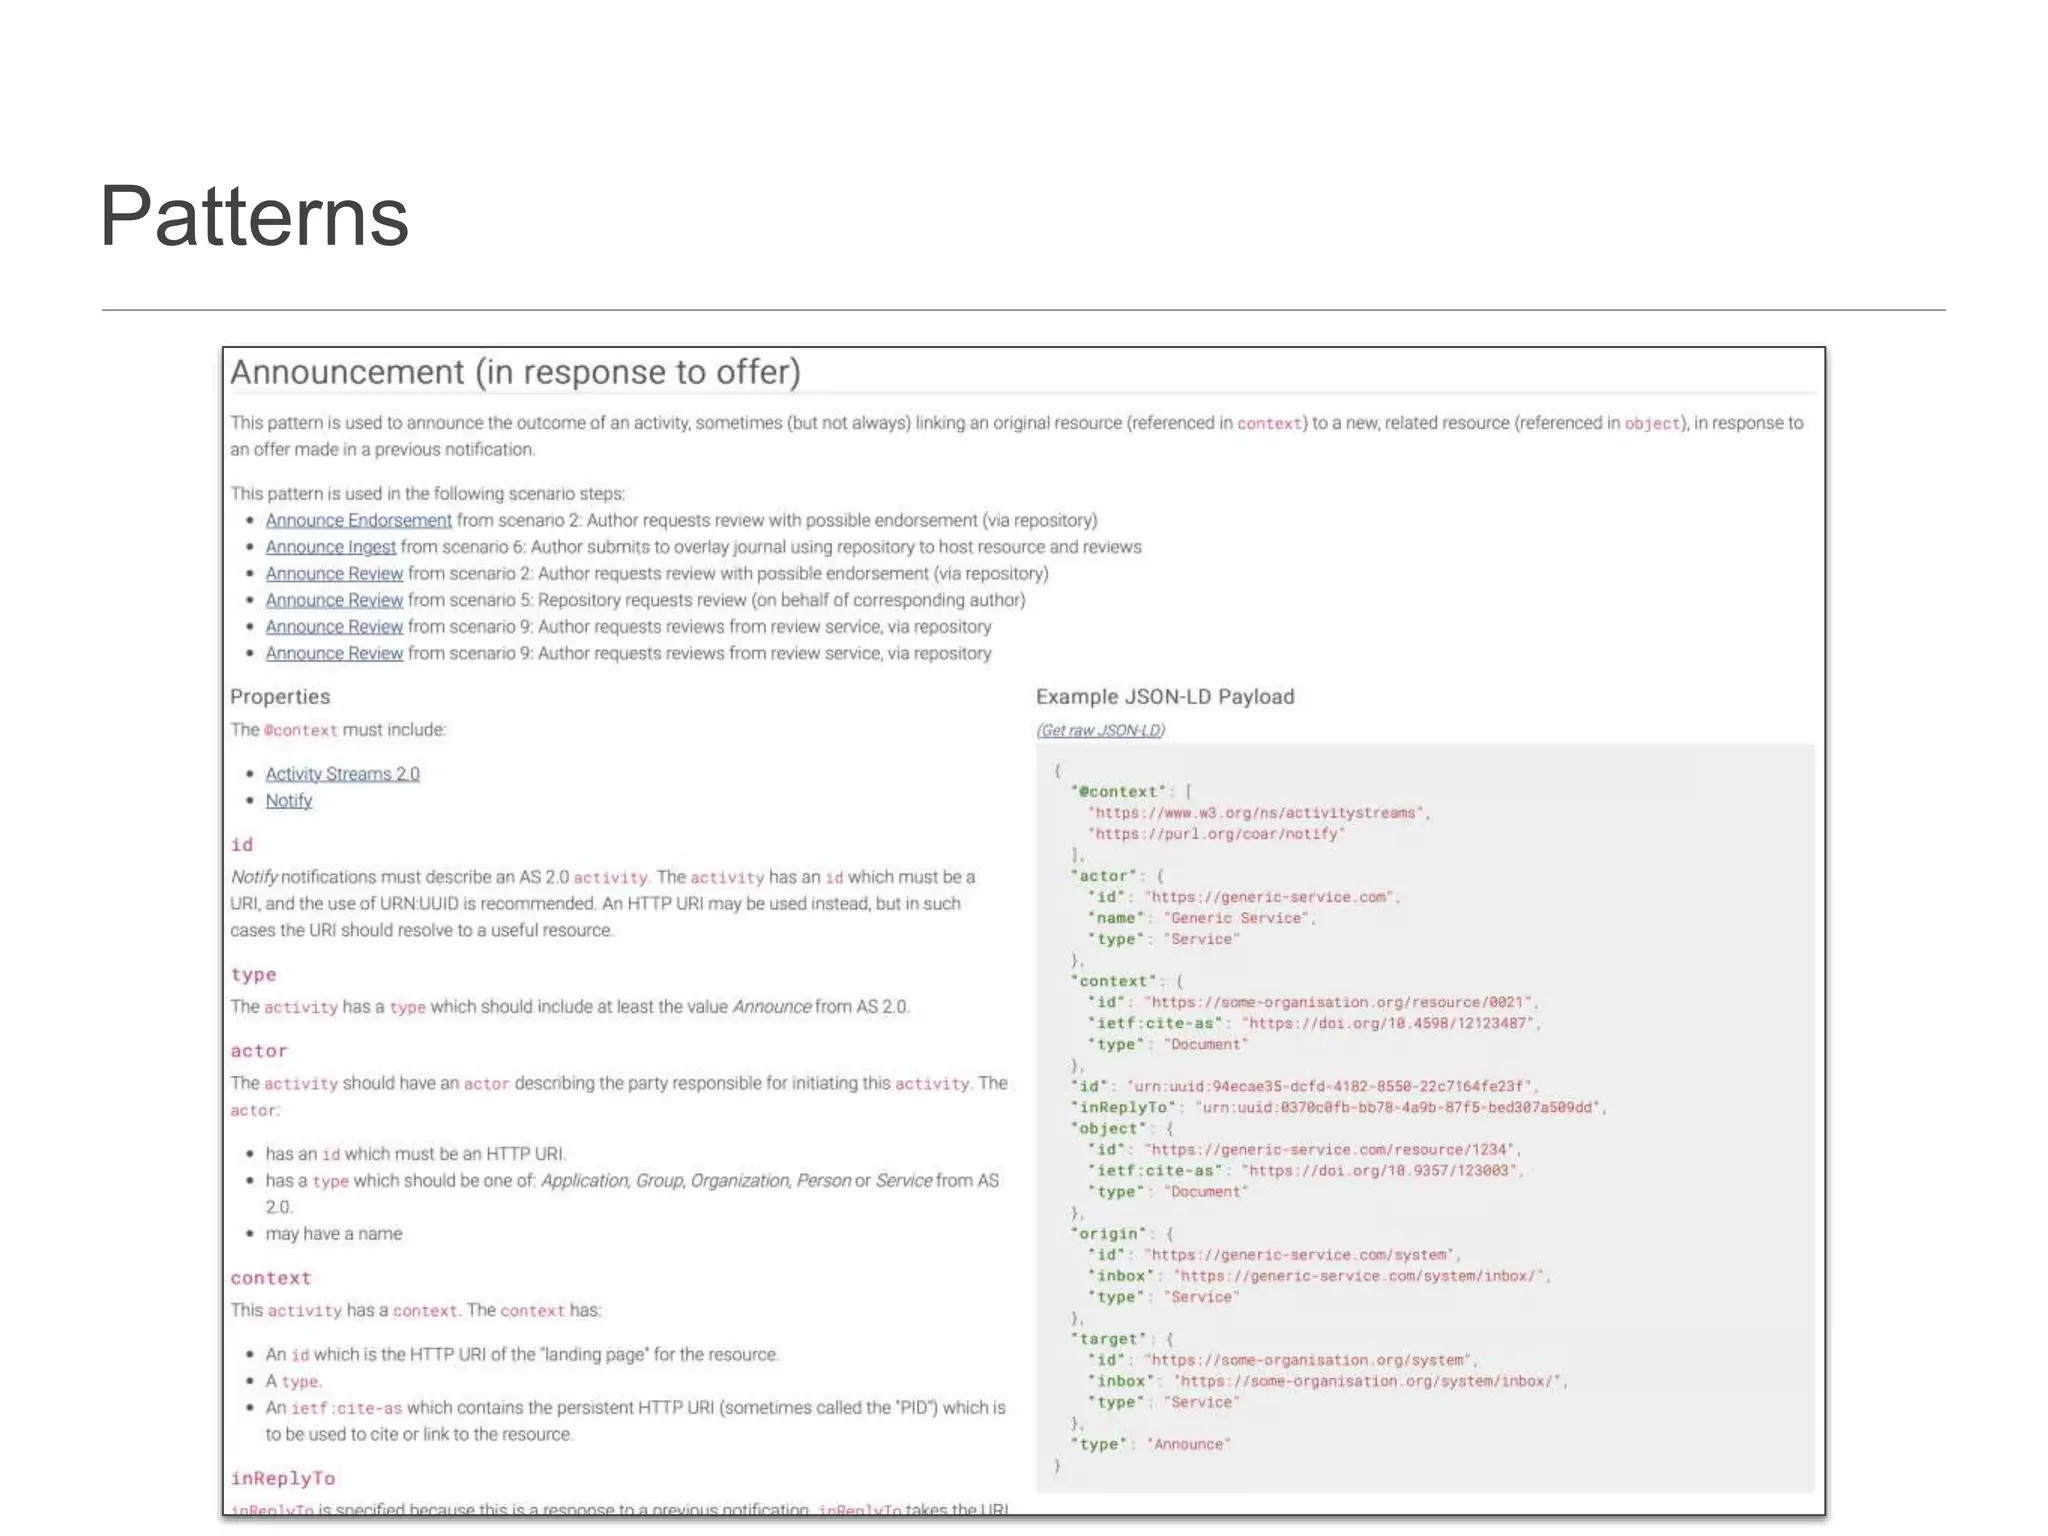Image resolution: width=2048 pixels, height=1536 pixels.
Task: Click the "@context" key in JSON payload
Action: point(1118,792)
